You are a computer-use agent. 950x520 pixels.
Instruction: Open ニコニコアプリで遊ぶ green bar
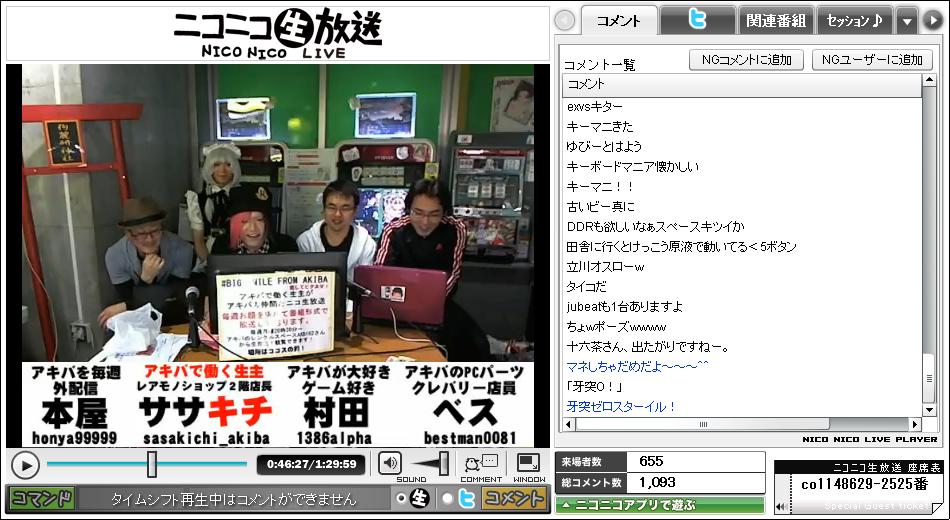coord(660,505)
